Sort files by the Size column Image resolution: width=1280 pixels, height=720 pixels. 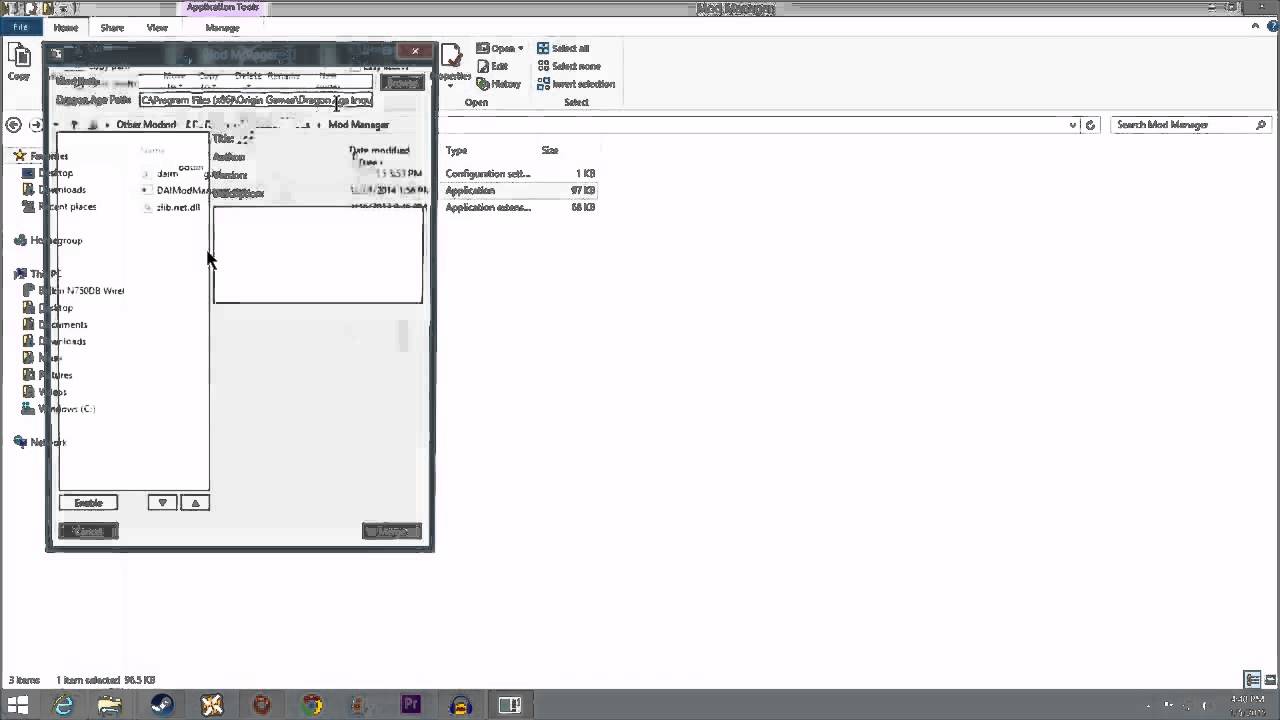549,150
